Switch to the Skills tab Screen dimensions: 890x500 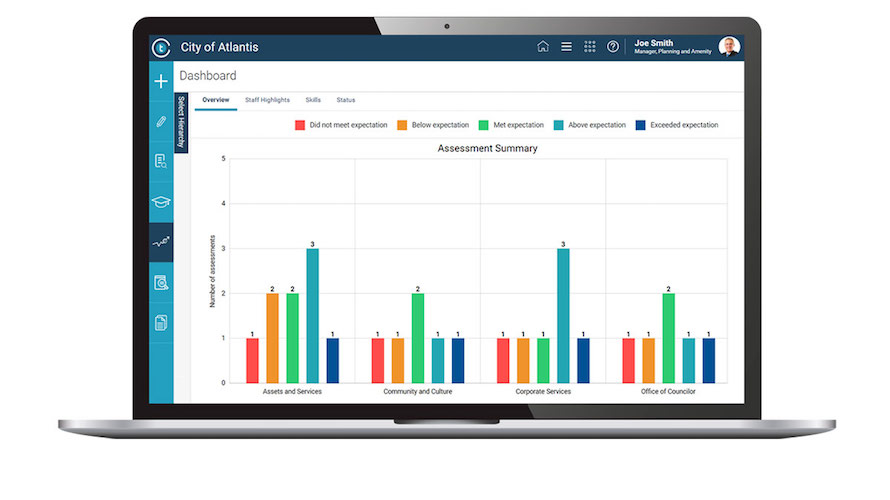(x=313, y=100)
